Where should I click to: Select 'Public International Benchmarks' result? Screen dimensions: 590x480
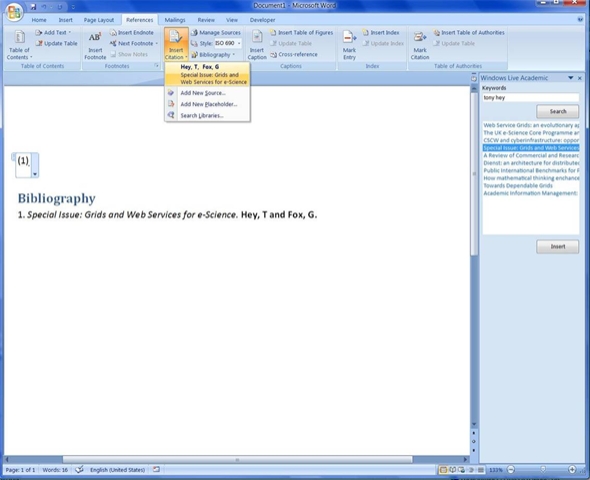(531, 170)
